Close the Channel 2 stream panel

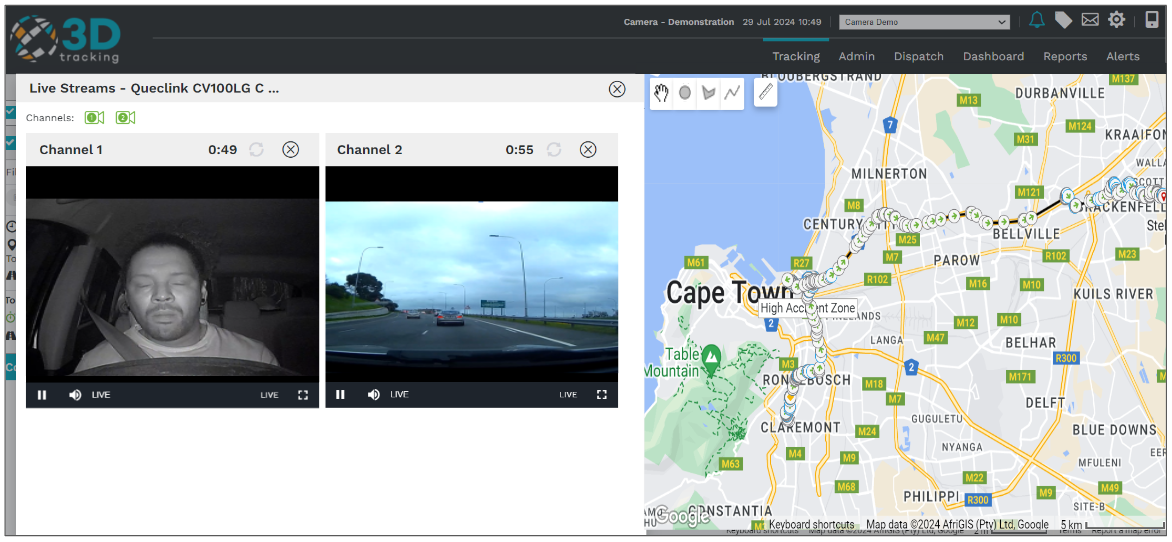click(588, 150)
